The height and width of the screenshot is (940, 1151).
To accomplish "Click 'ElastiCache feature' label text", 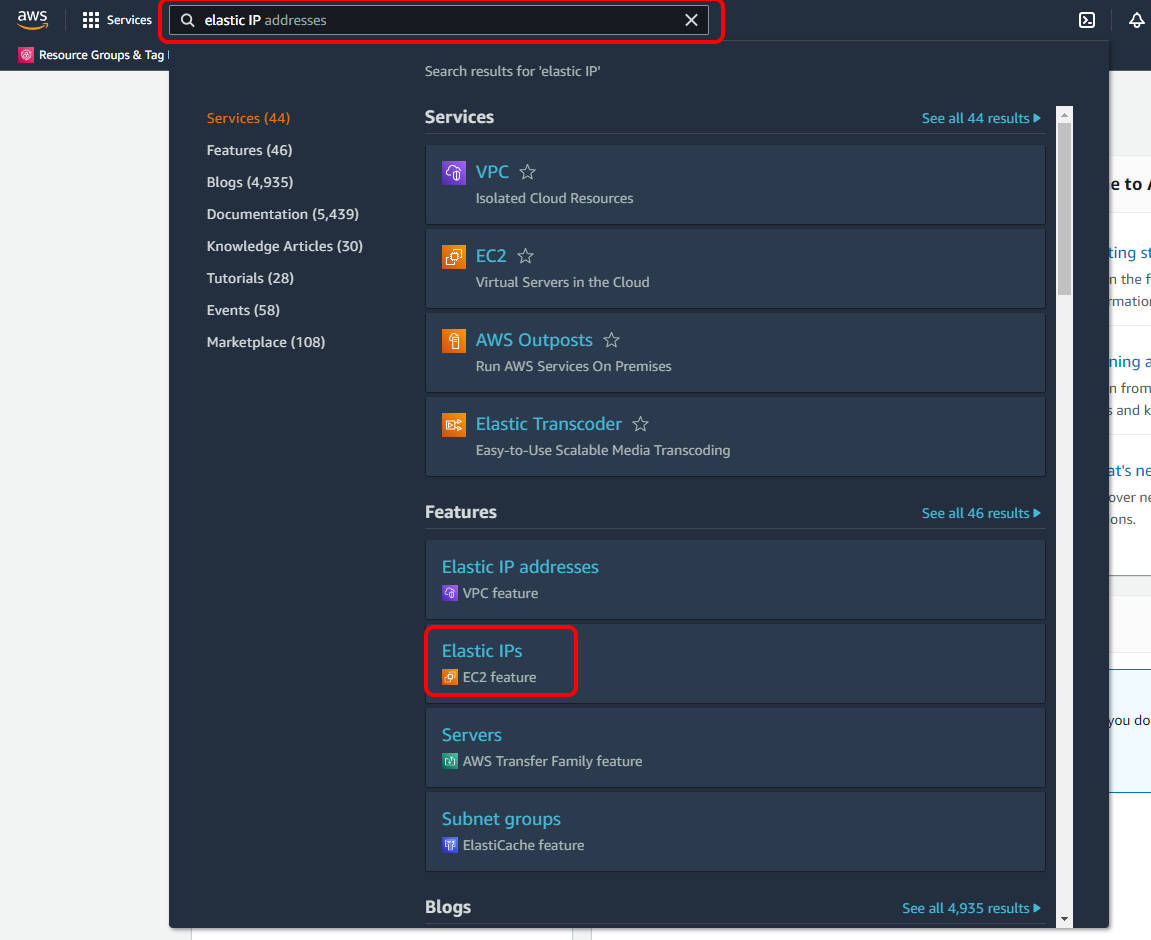I will pos(523,845).
